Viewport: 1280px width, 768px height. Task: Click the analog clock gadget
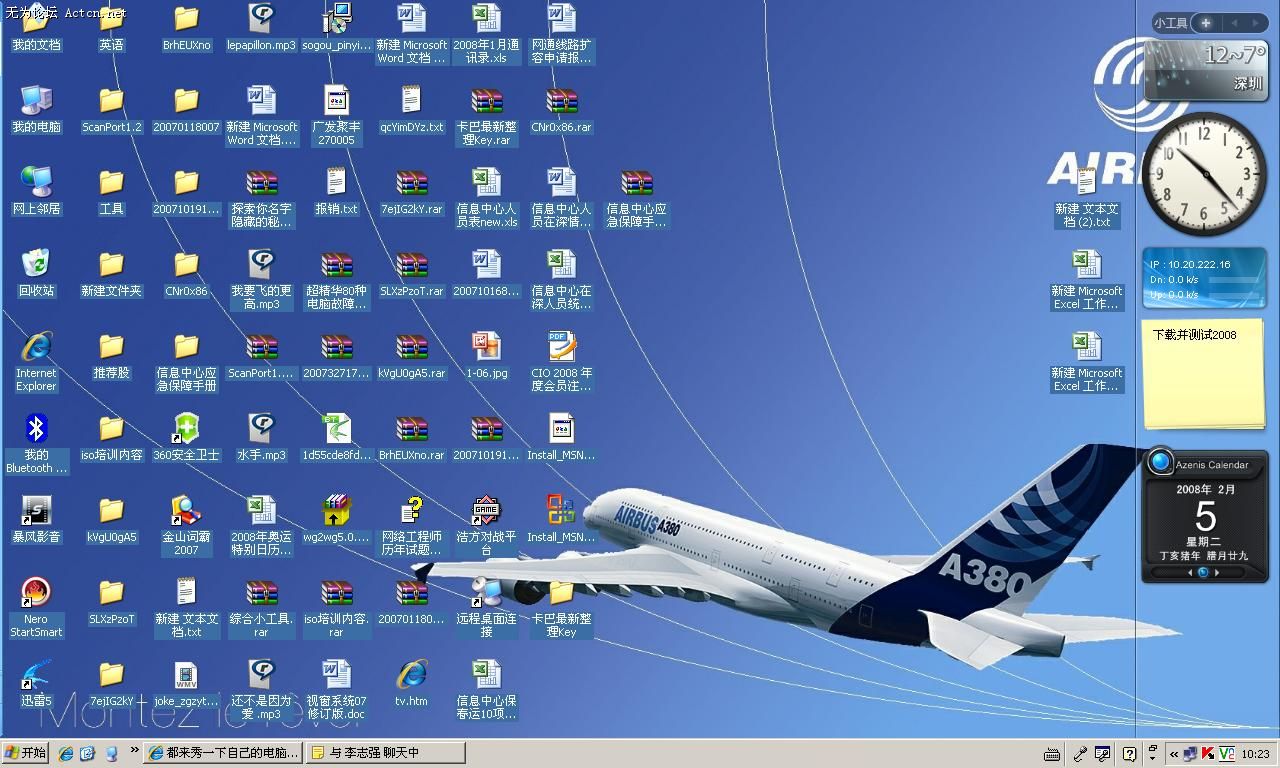click(1205, 174)
